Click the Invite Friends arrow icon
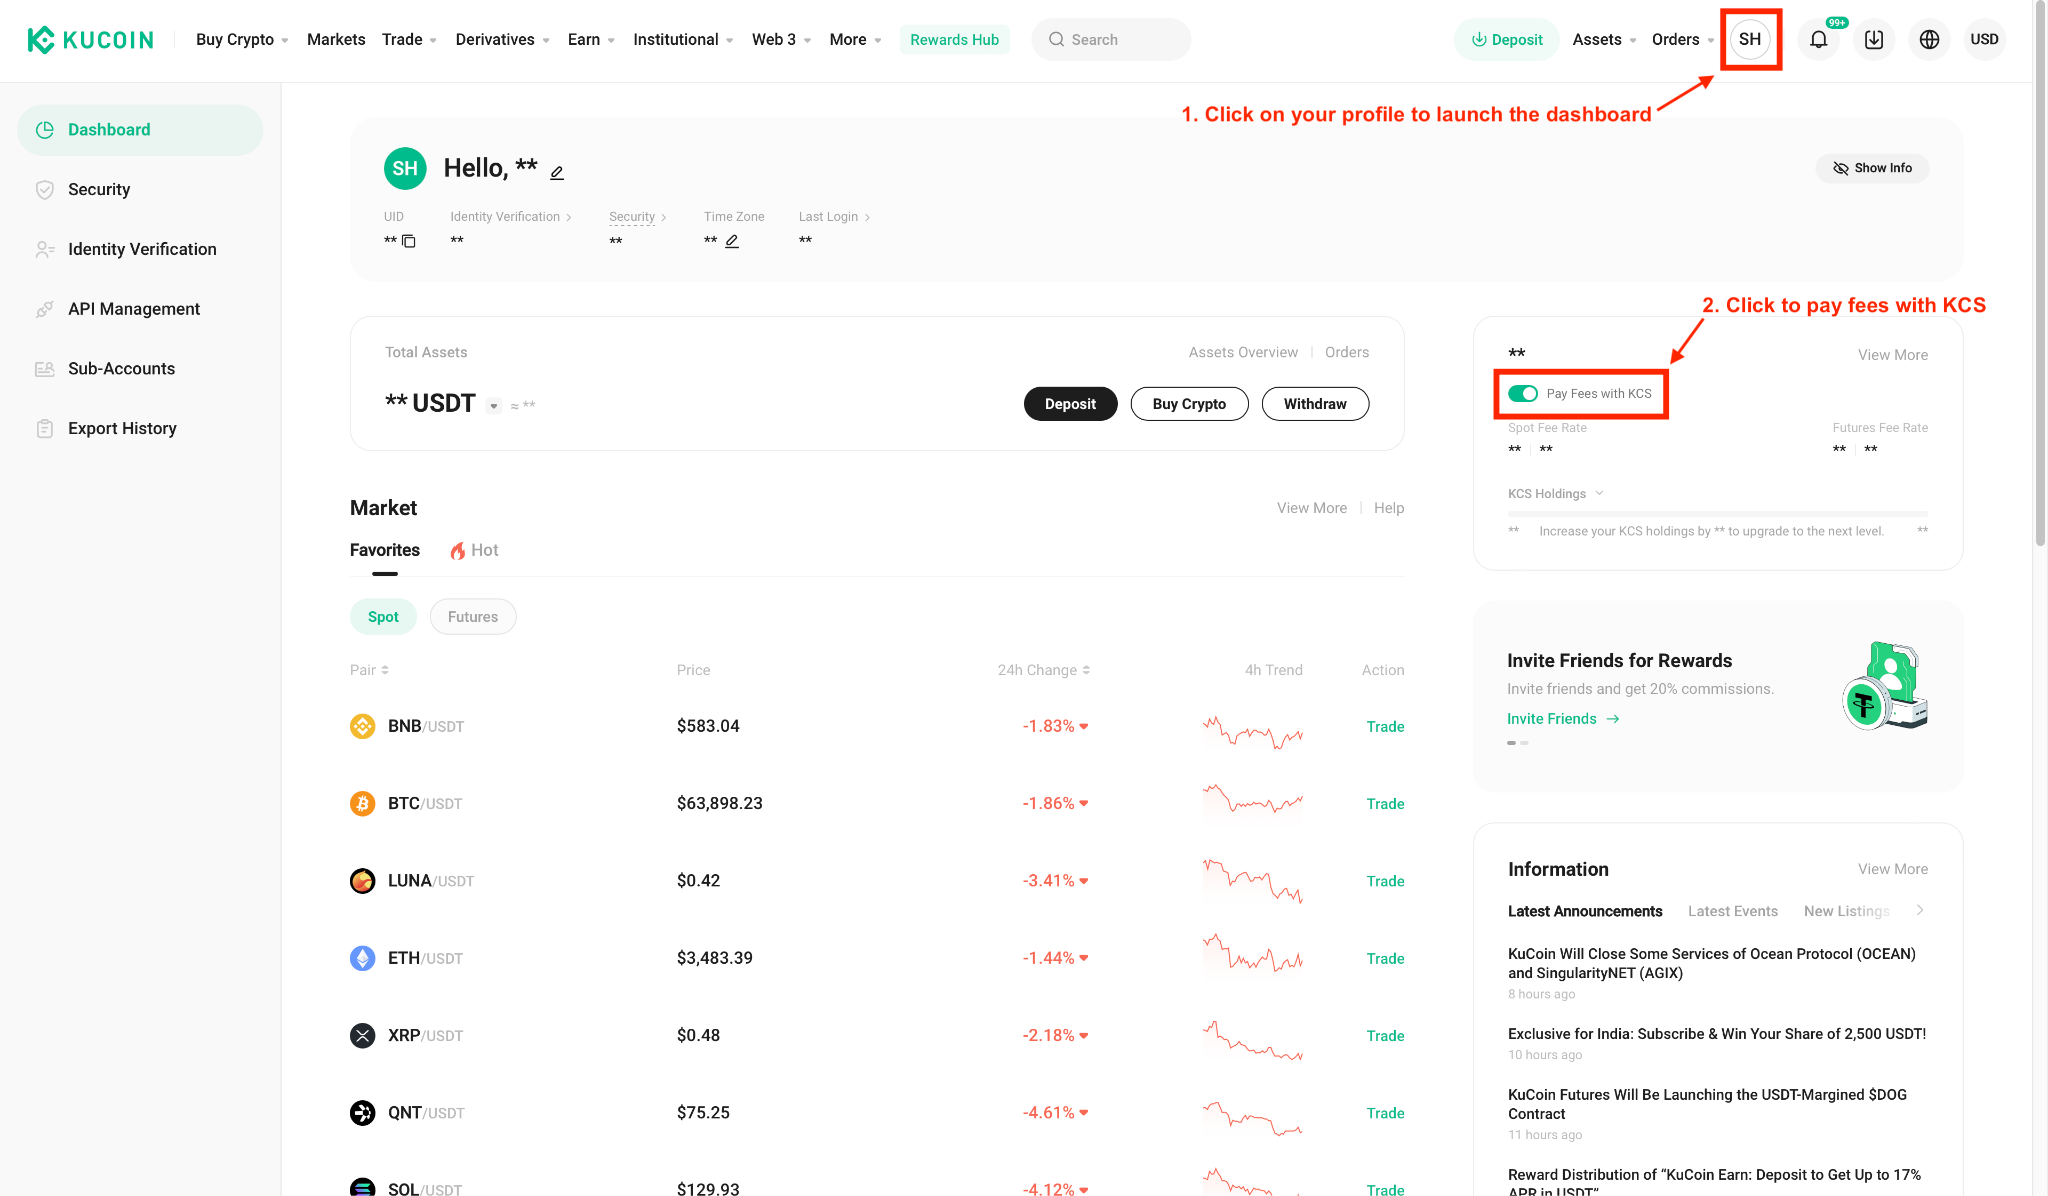 coord(1613,719)
